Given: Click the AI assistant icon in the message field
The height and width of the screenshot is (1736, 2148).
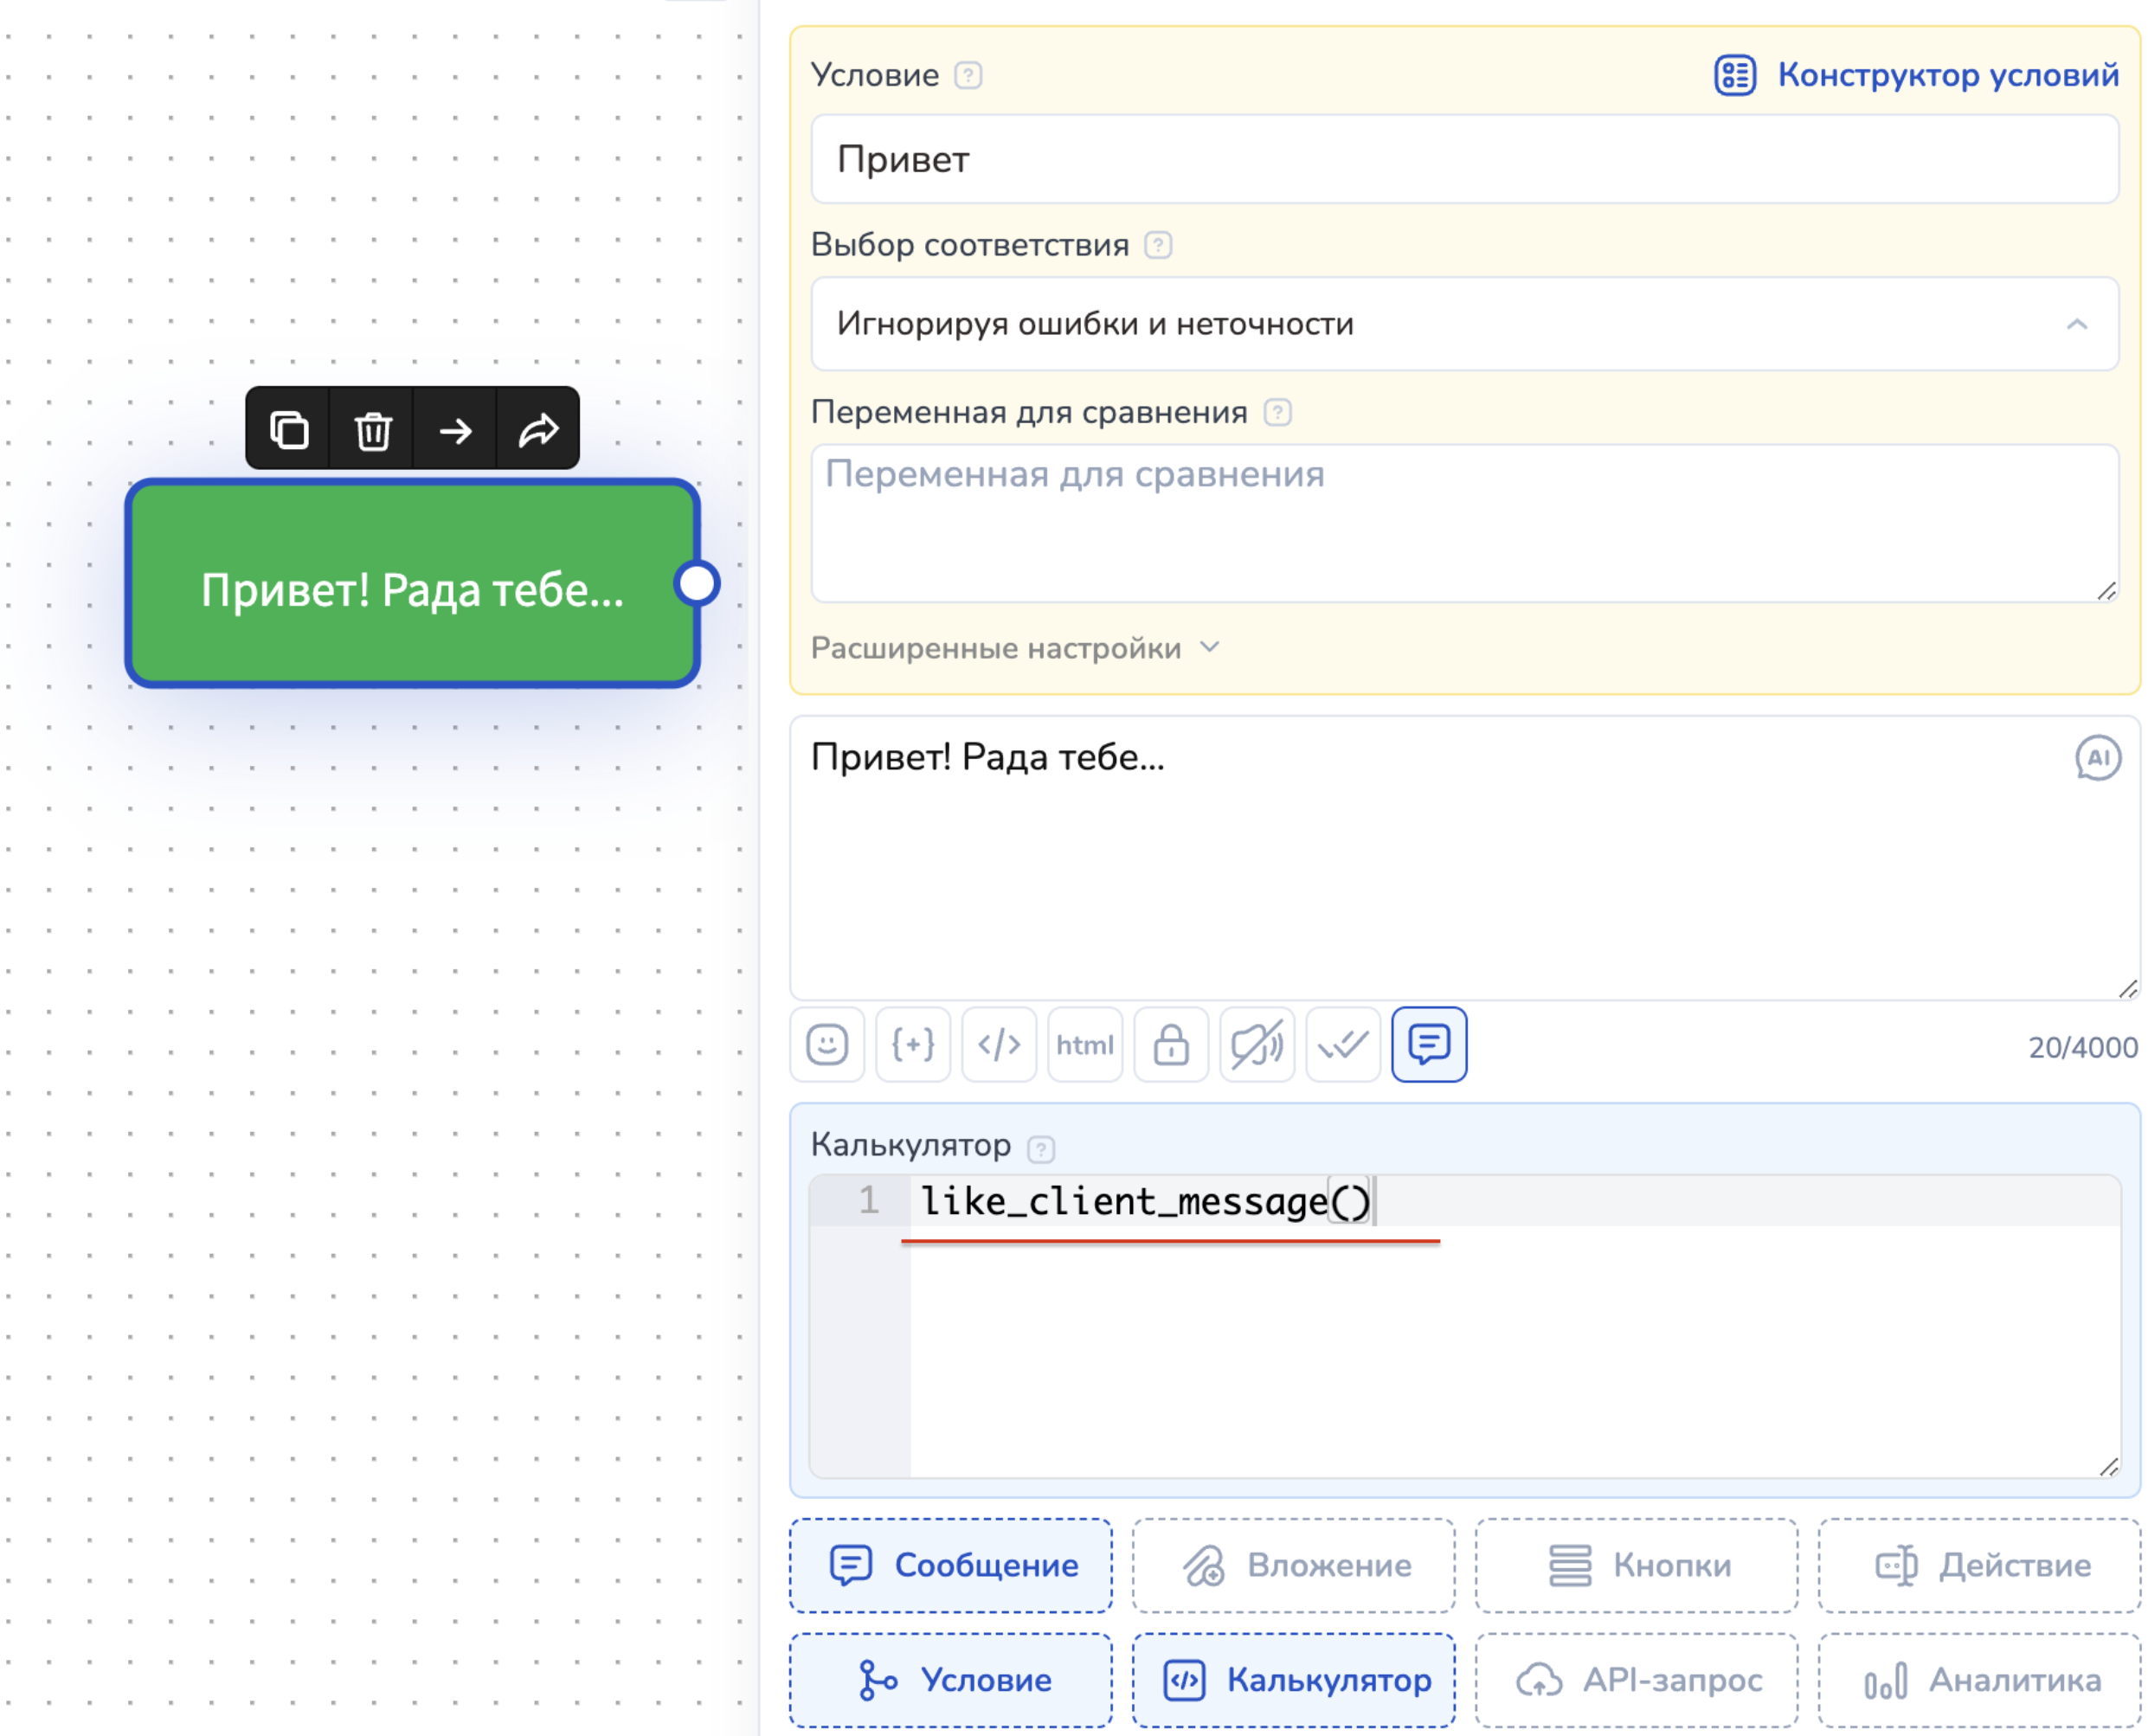Looking at the screenshot, I should coord(2097,758).
